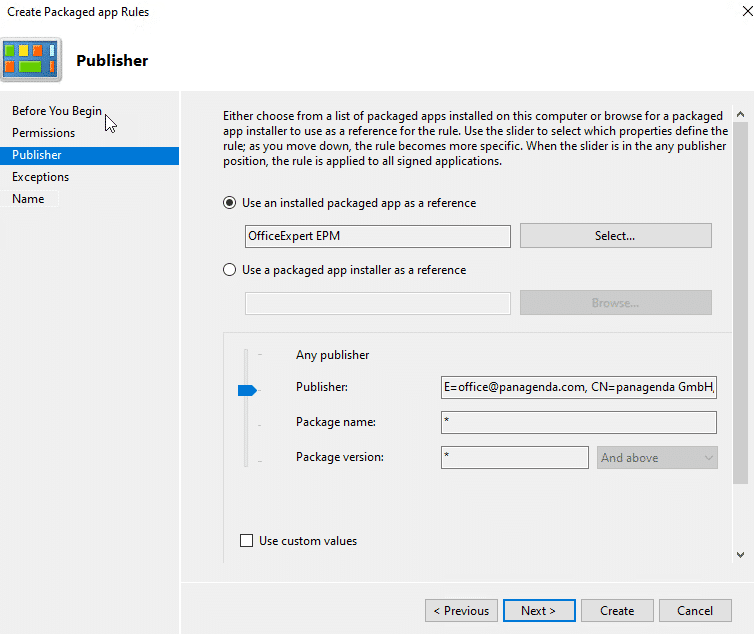Viewport: 754px width, 634px height.
Task: Click the OfficeExpert EPM reference field
Action: [x=377, y=236]
